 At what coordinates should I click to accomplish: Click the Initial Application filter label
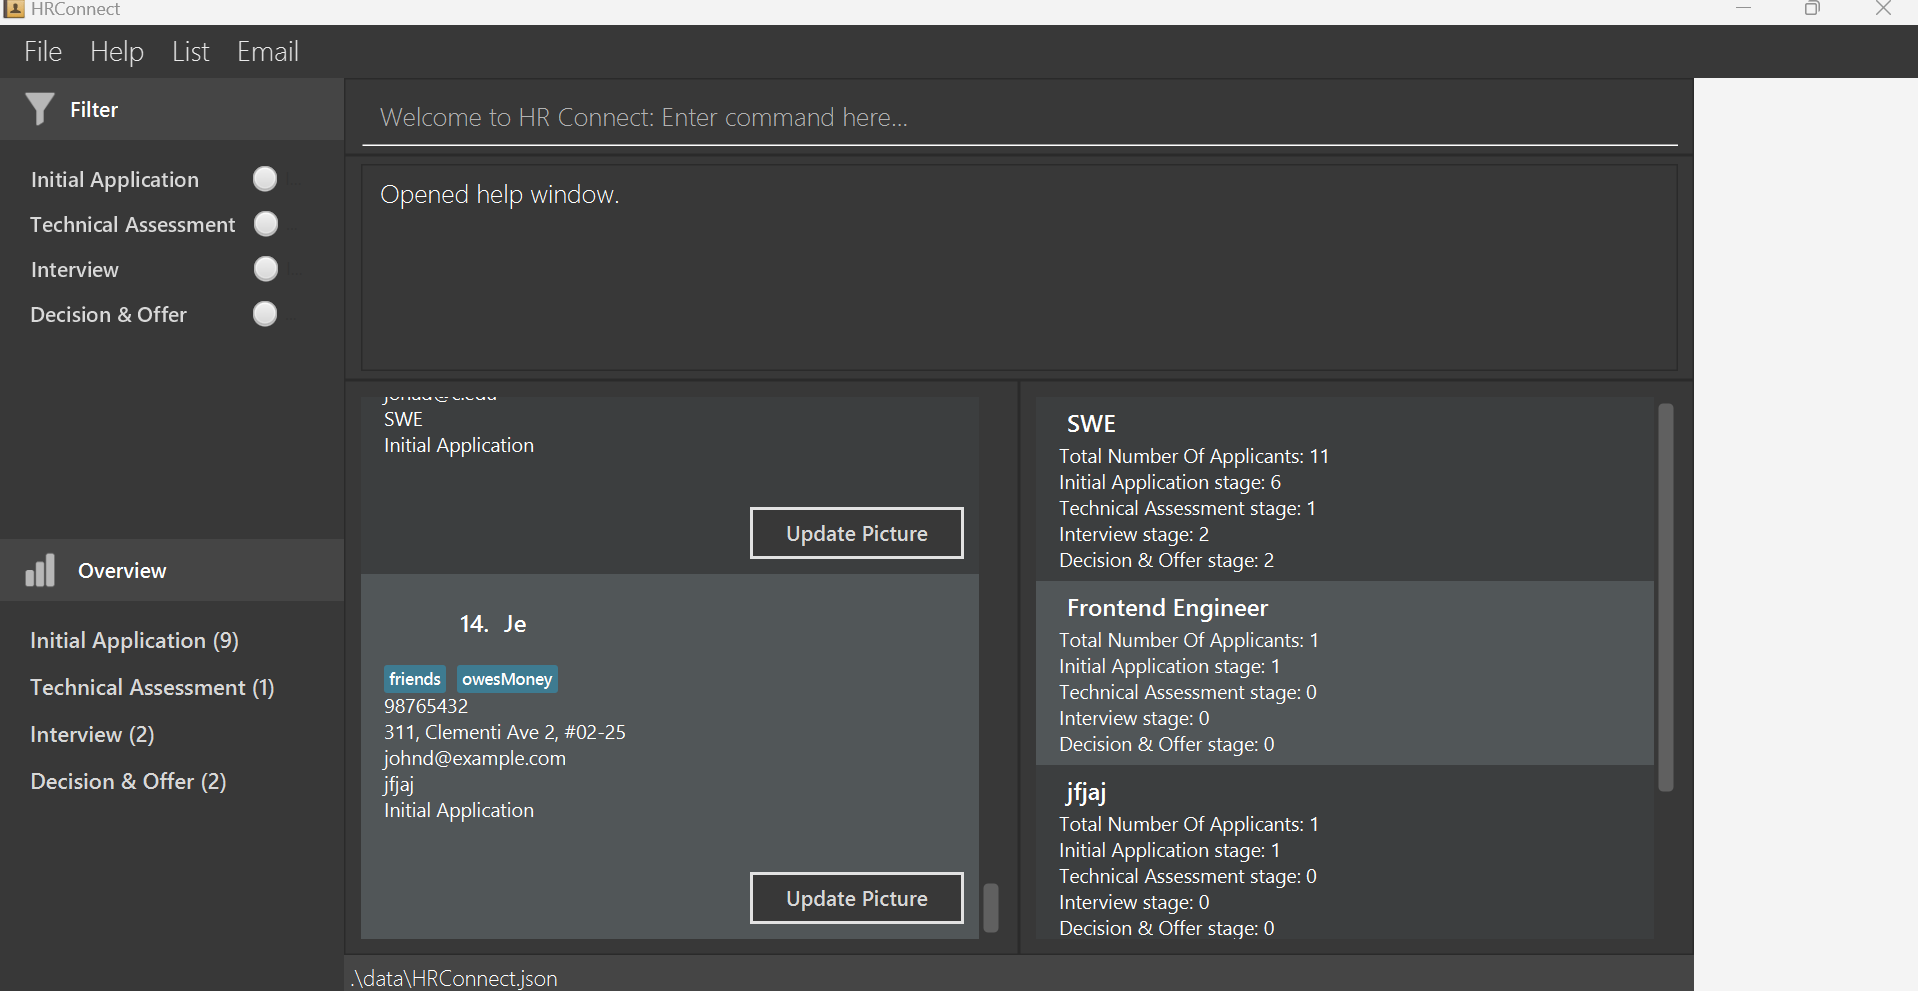click(115, 179)
